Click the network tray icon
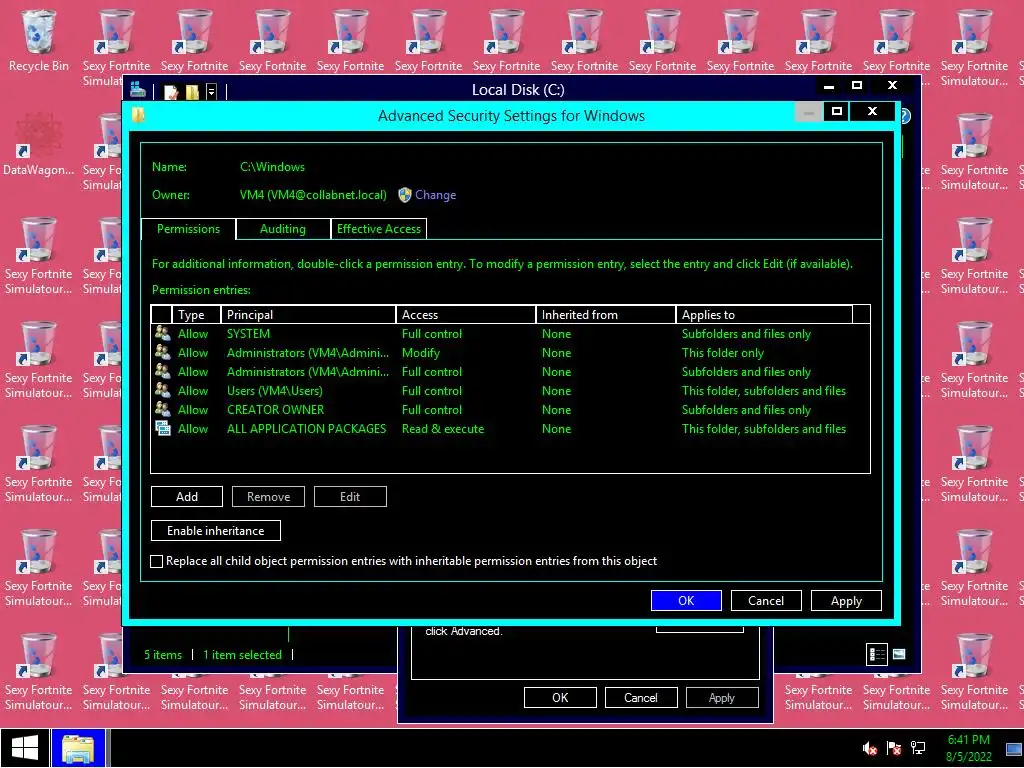 pos(918,748)
